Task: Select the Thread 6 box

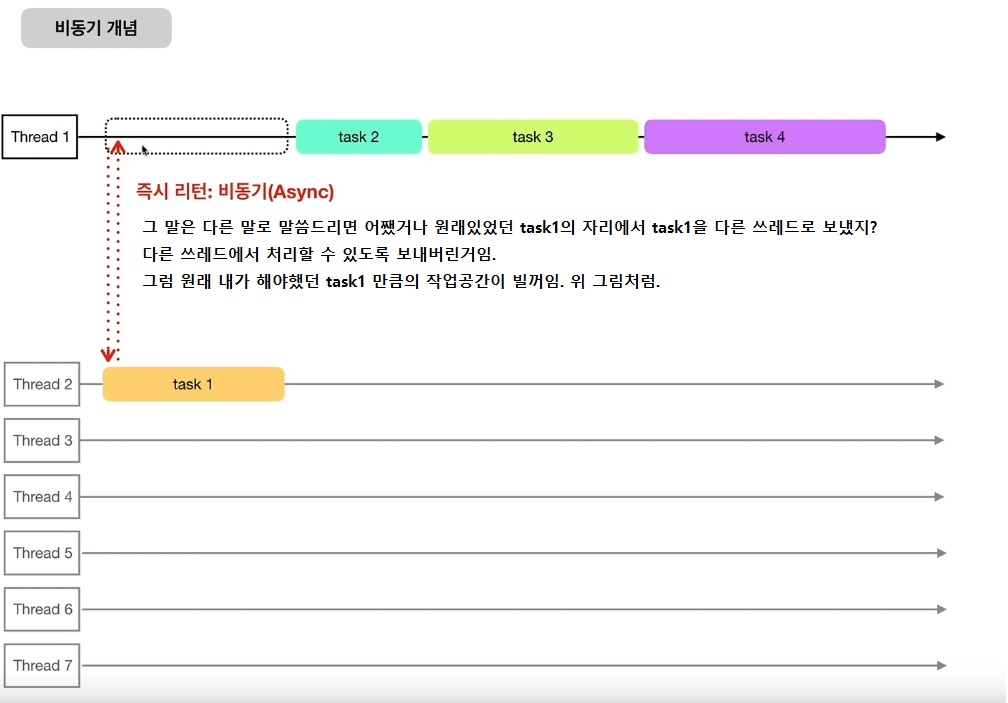Action: [42, 609]
